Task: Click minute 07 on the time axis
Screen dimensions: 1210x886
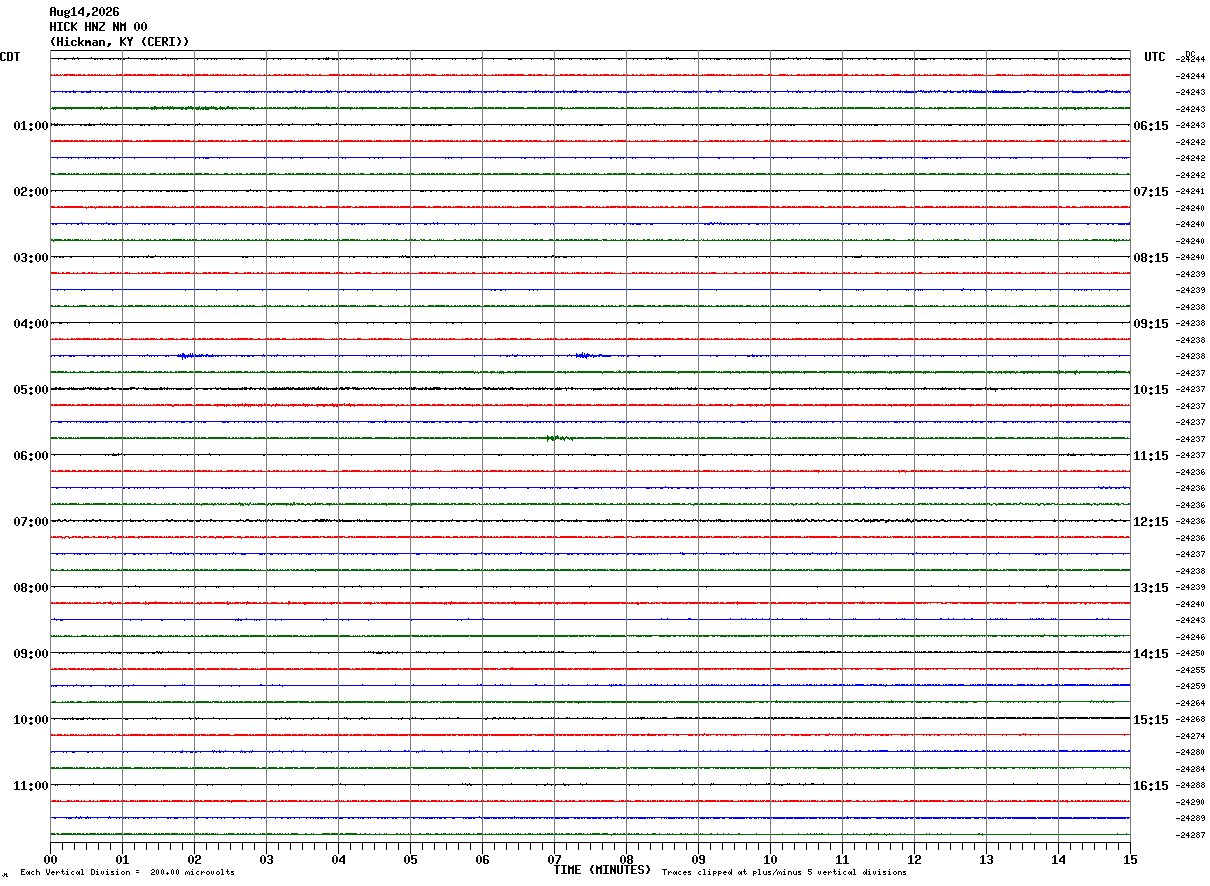Action: 554,859
